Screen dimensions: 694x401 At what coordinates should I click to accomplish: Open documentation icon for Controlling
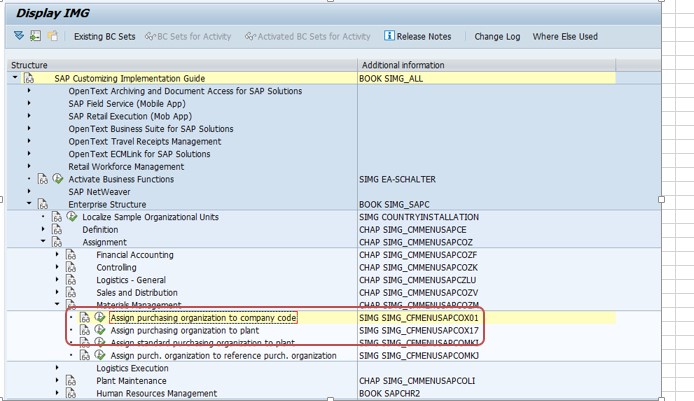click(x=71, y=267)
